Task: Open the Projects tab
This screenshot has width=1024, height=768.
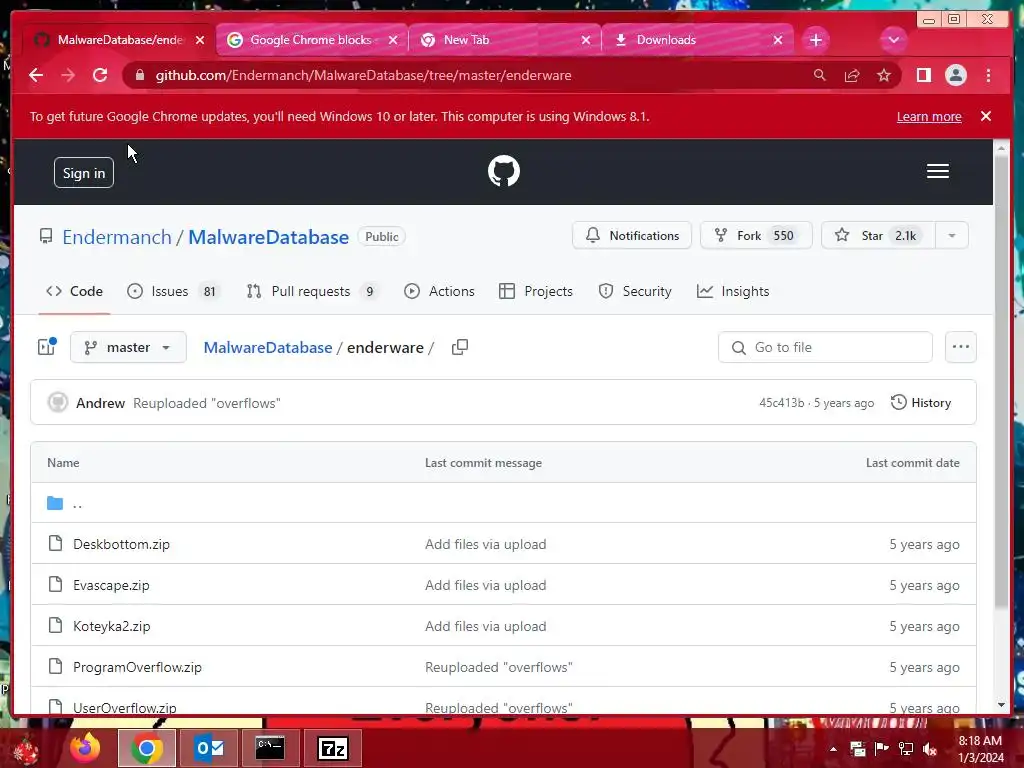Action: (536, 291)
